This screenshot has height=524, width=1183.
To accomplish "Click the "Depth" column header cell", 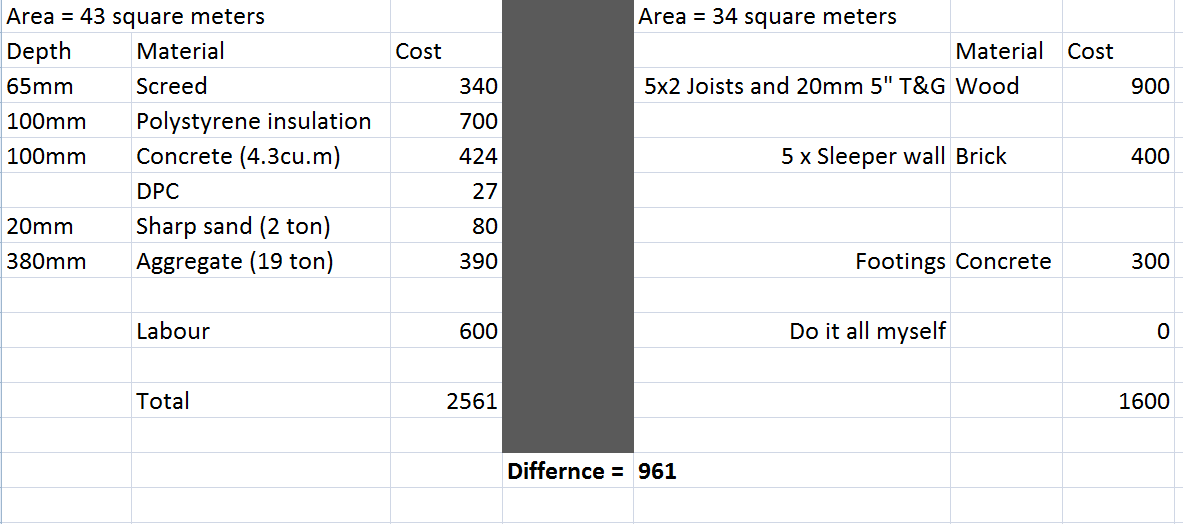I will click(x=40, y=52).
